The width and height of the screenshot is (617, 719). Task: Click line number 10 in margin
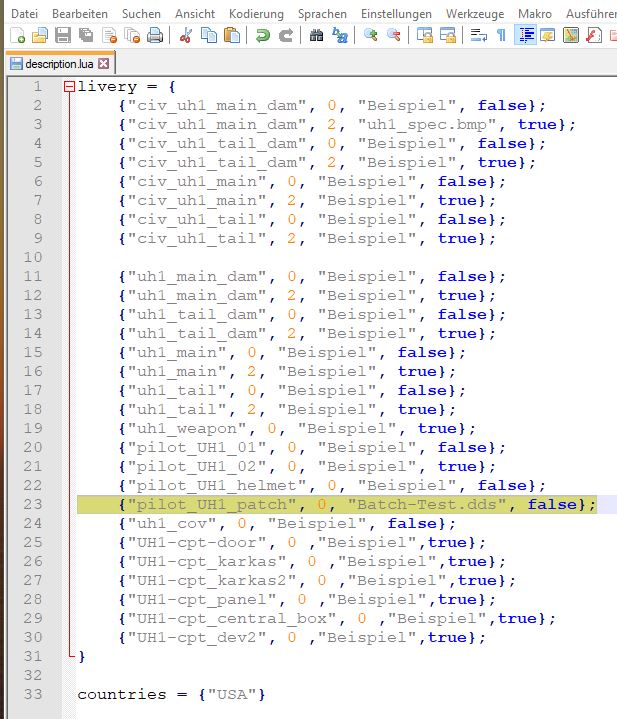(33, 257)
